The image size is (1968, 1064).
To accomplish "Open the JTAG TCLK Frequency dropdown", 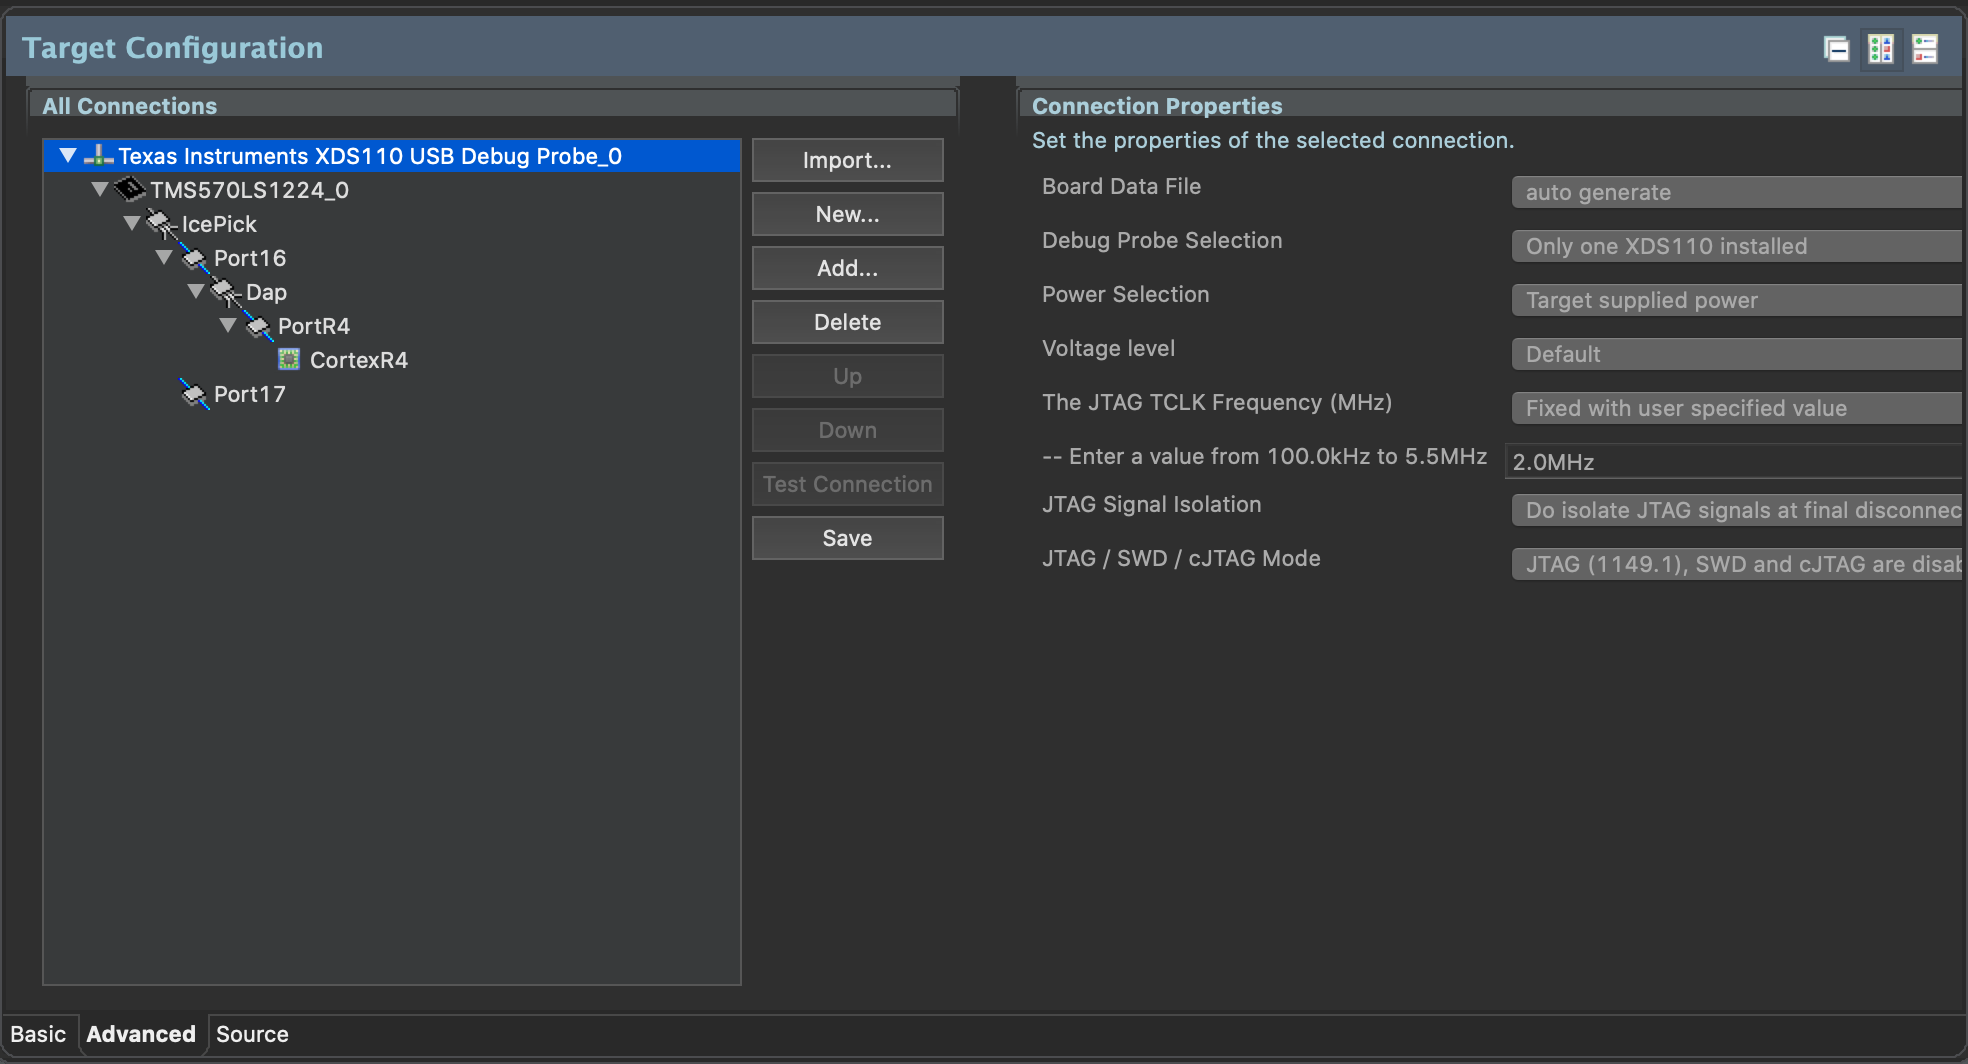I will [1736, 408].
